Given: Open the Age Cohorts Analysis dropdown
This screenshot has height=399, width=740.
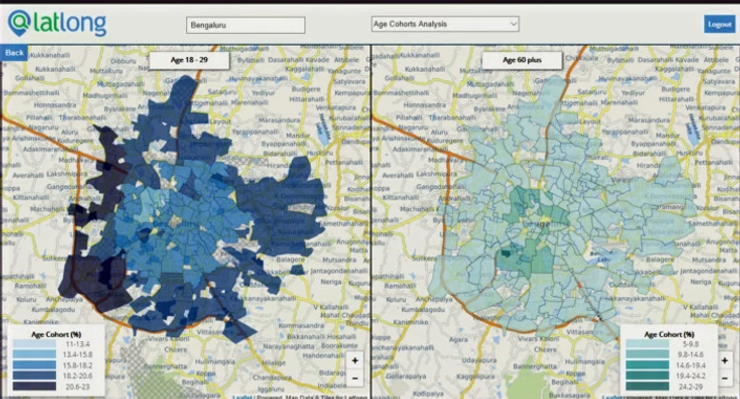Looking at the screenshot, I should 445,24.
